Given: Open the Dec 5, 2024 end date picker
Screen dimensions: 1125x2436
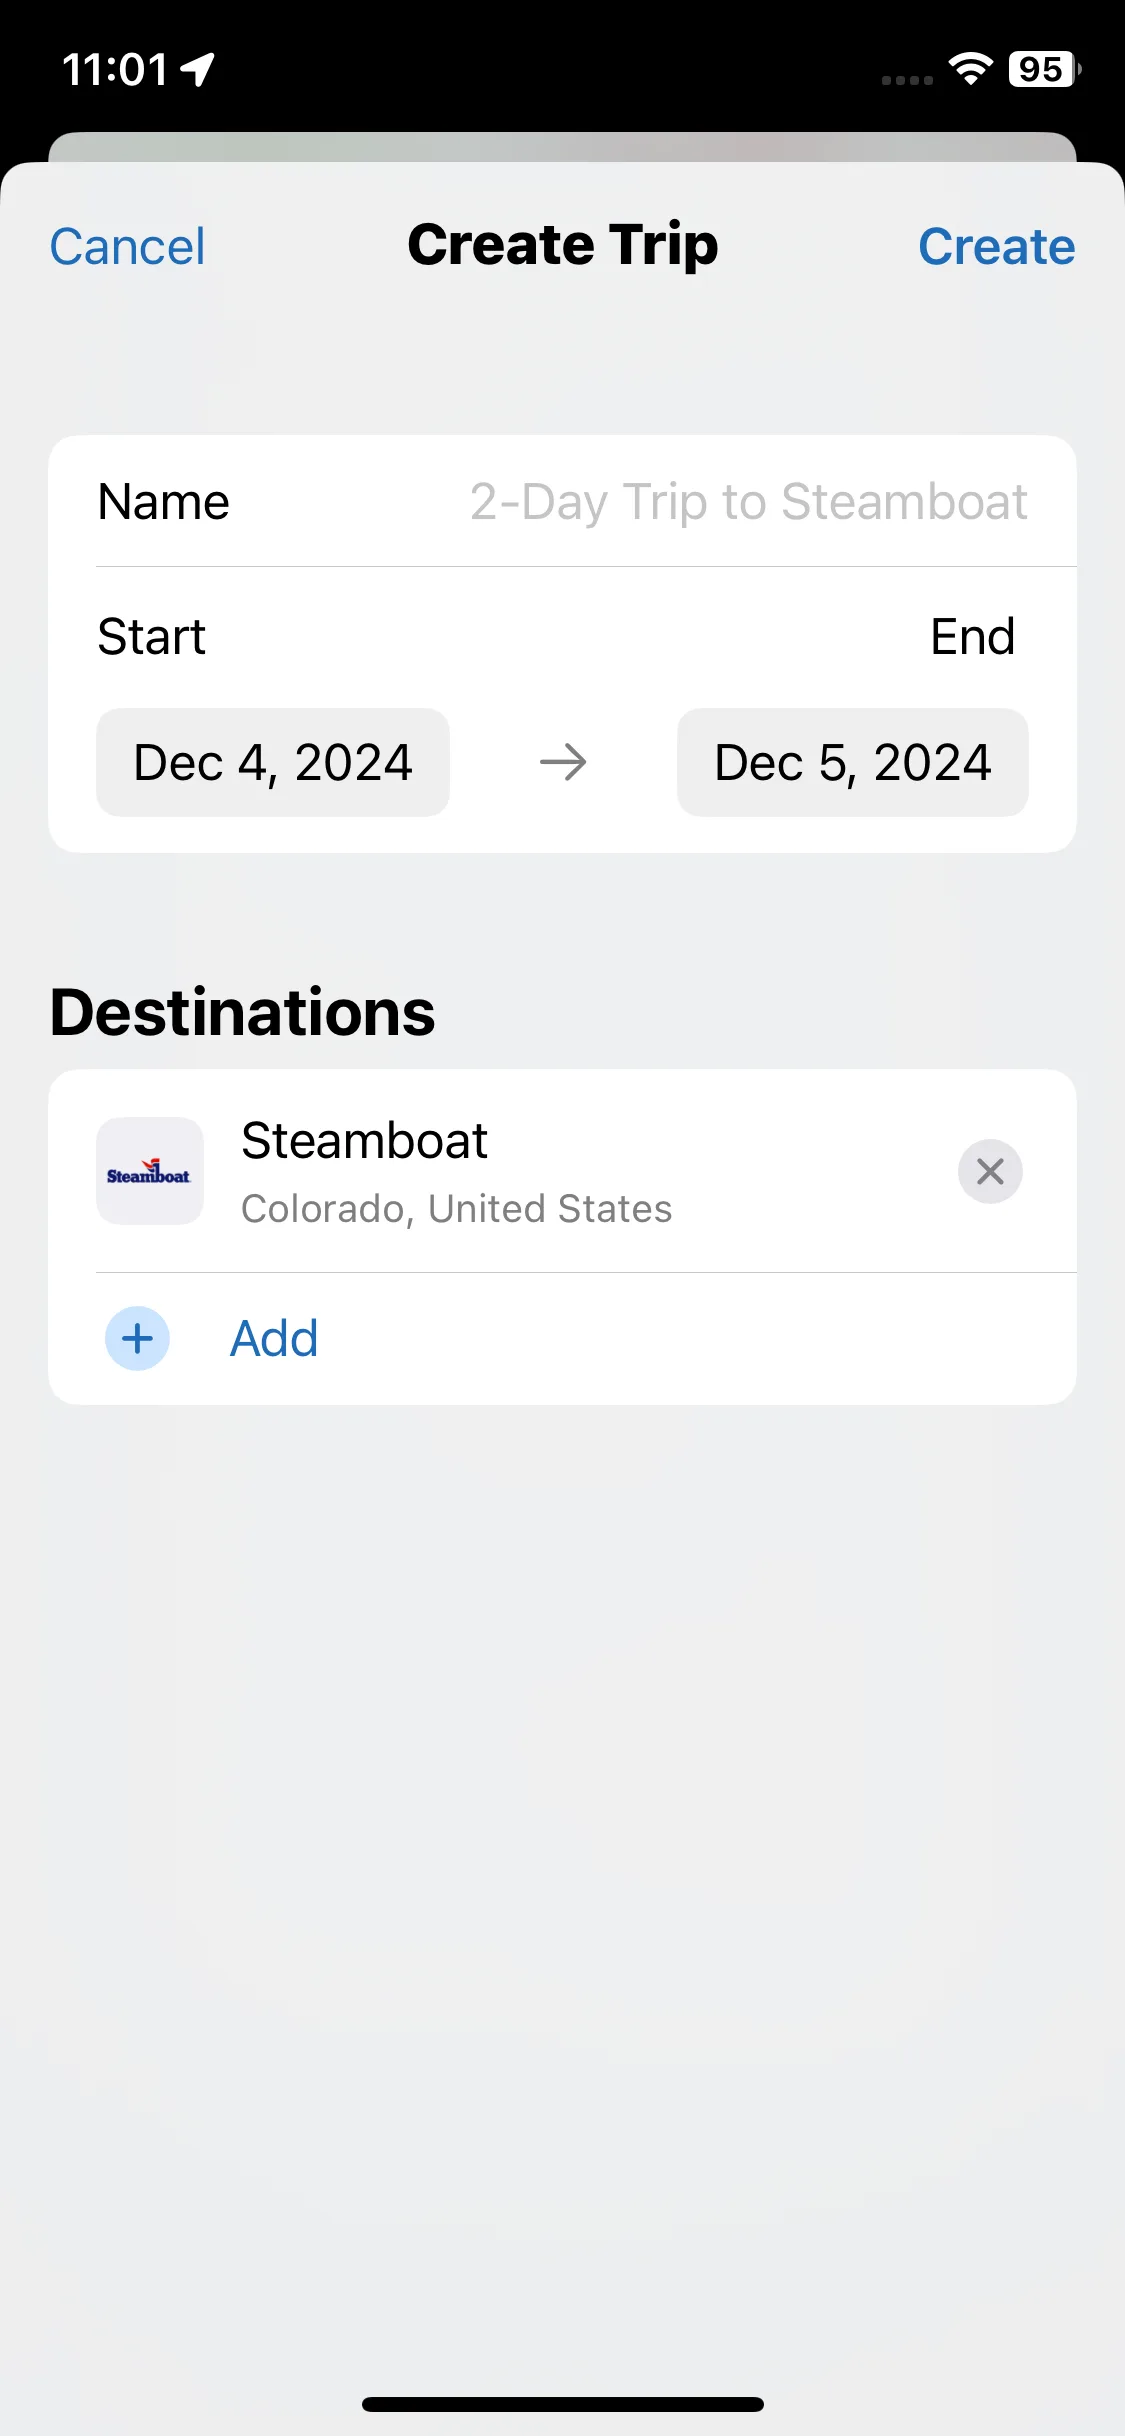Looking at the screenshot, I should (853, 763).
